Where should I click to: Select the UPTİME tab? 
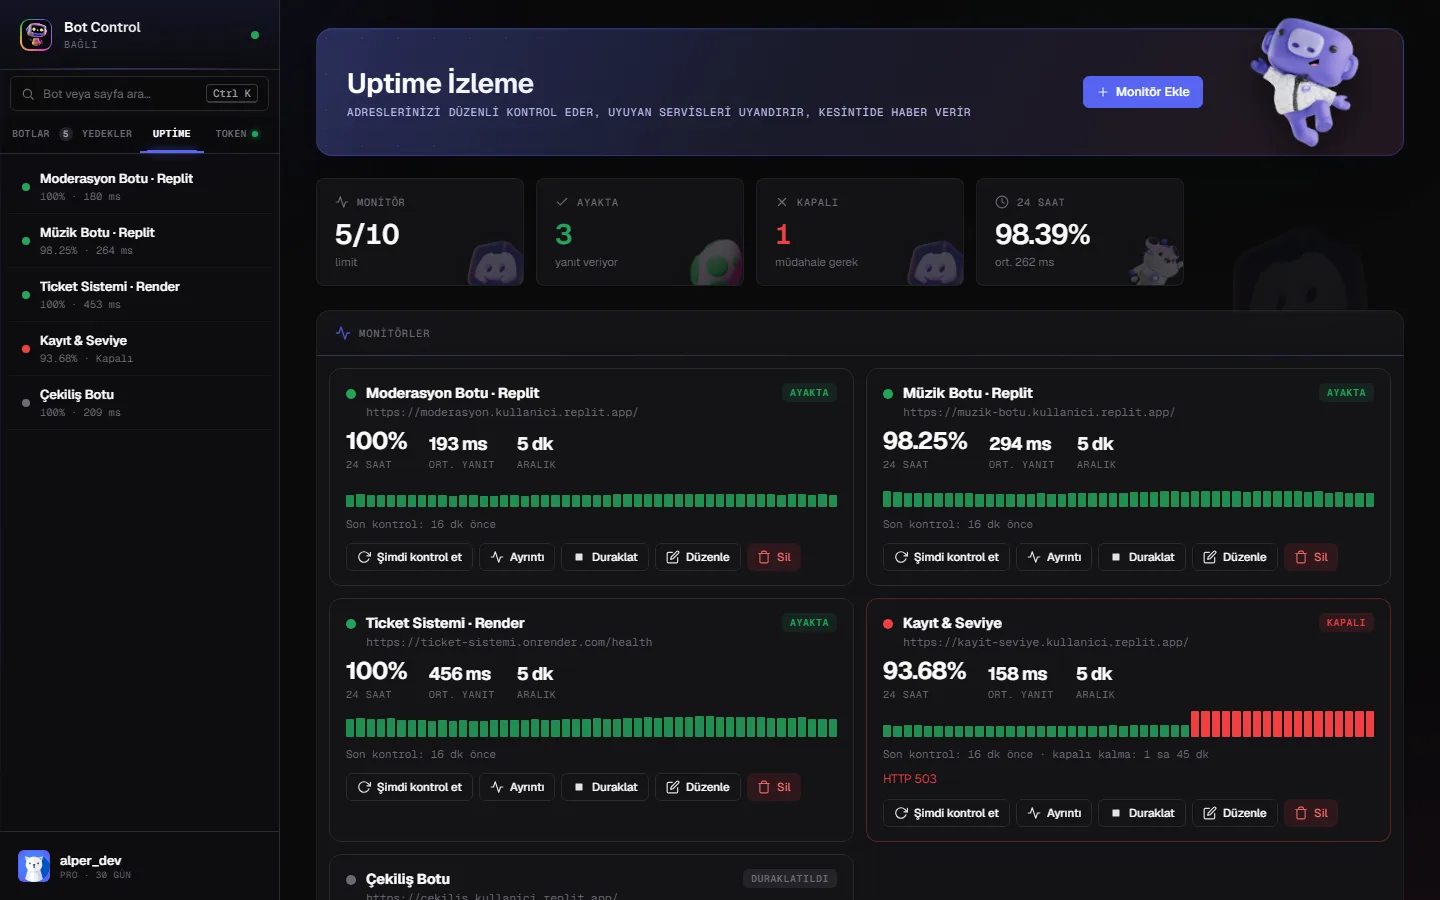[x=172, y=134]
